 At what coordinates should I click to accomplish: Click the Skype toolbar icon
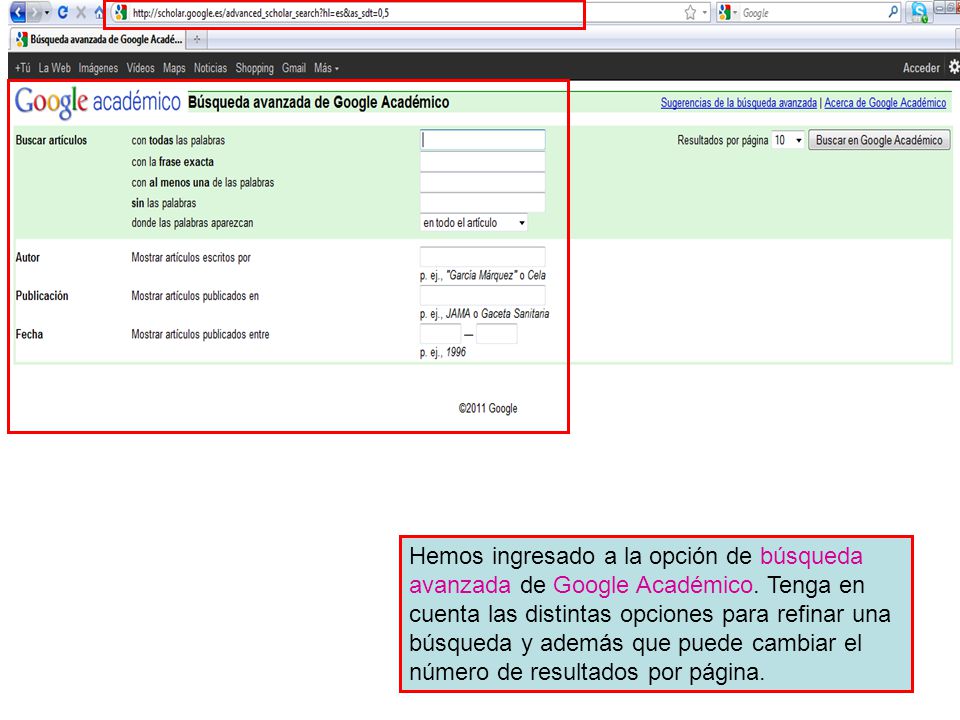click(x=918, y=12)
